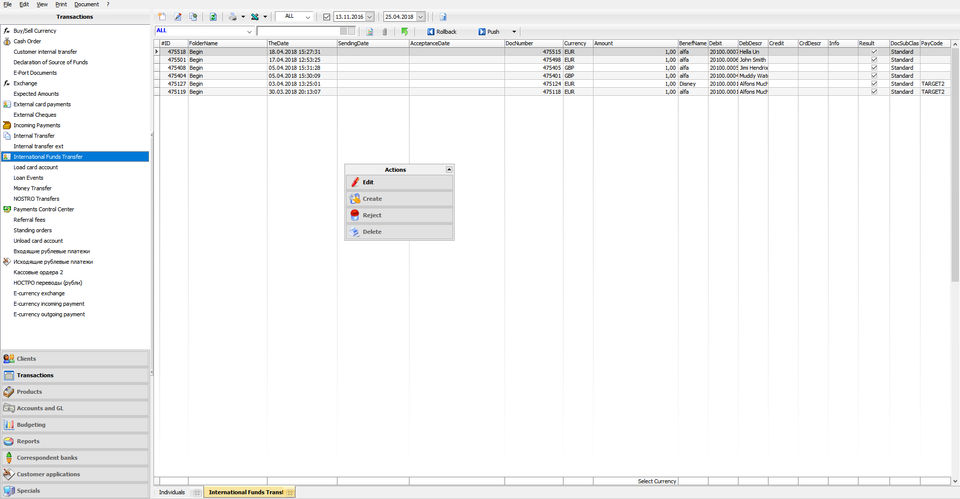Select the Buy/Sell Currency function icon
Screen dimensions: 960x499
coord(7,31)
